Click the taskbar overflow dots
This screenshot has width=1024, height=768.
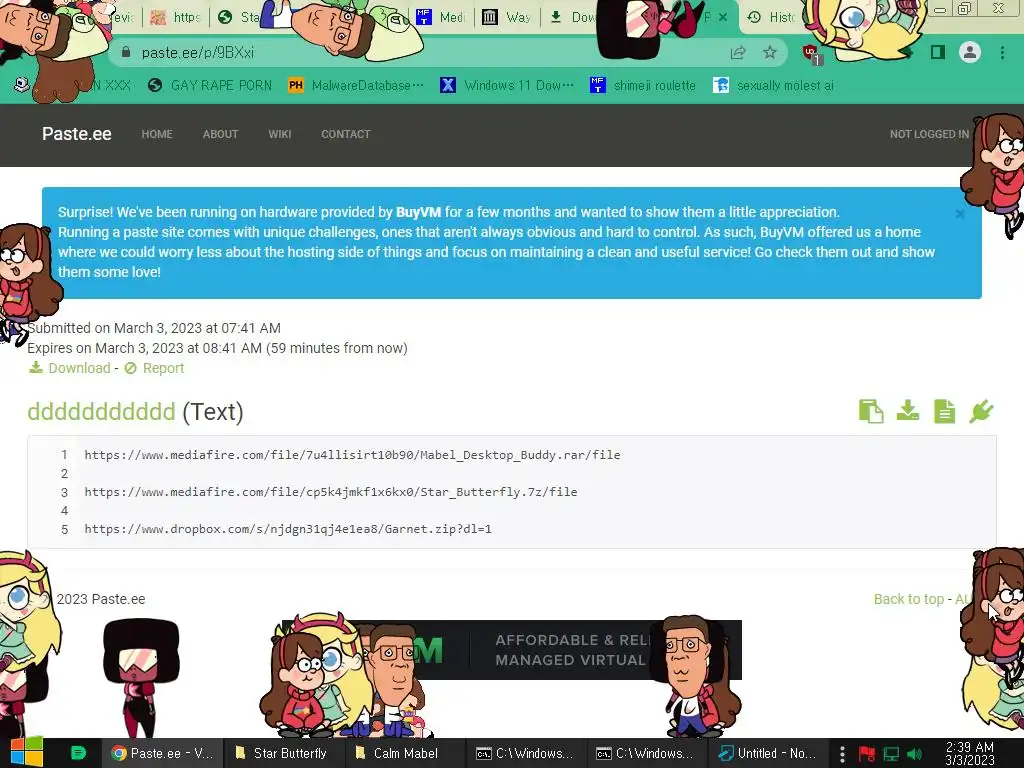coord(842,754)
